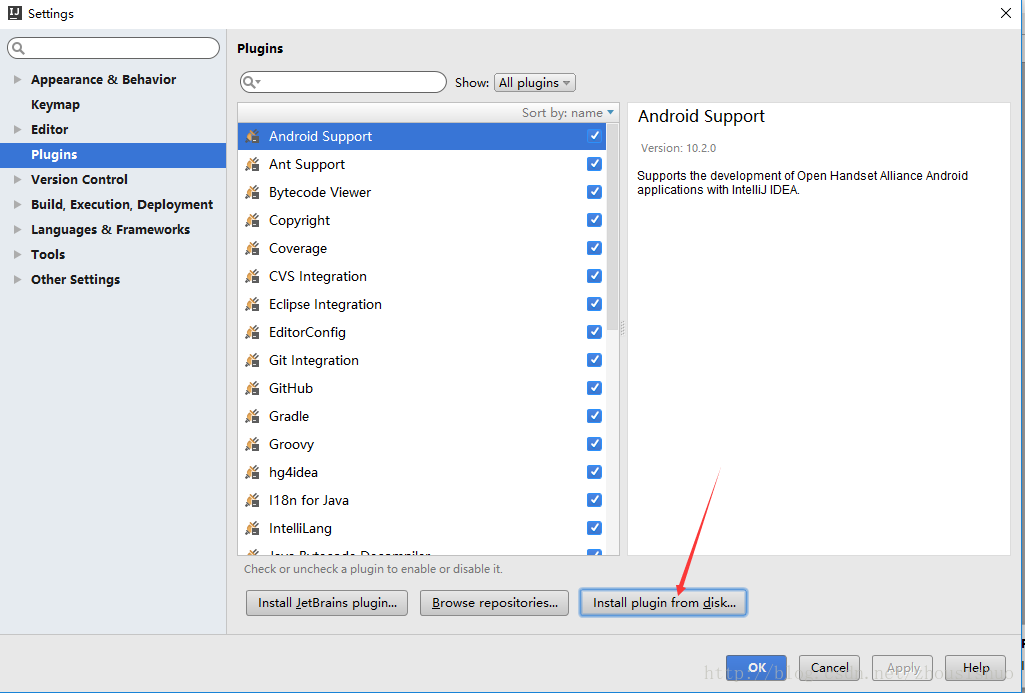The height and width of the screenshot is (693, 1025).
Task: Expand the Editor settings arrow
Action: click(x=18, y=129)
